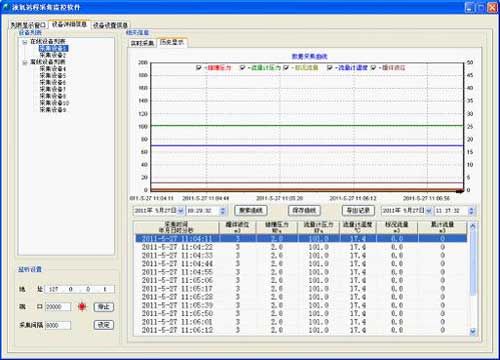Click the 标况流量 column header
This screenshot has height=360, width=500.
point(397,227)
